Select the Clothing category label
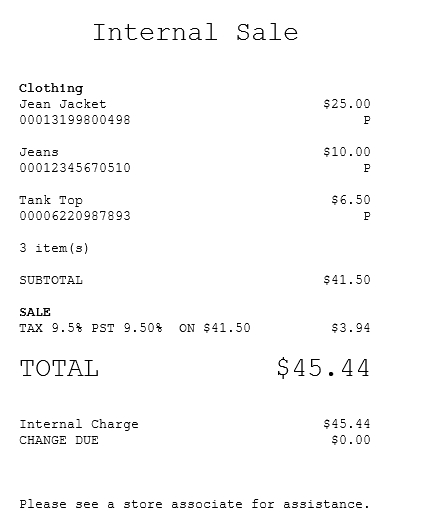Viewport: 422px width, 530px height. tap(51, 89)
